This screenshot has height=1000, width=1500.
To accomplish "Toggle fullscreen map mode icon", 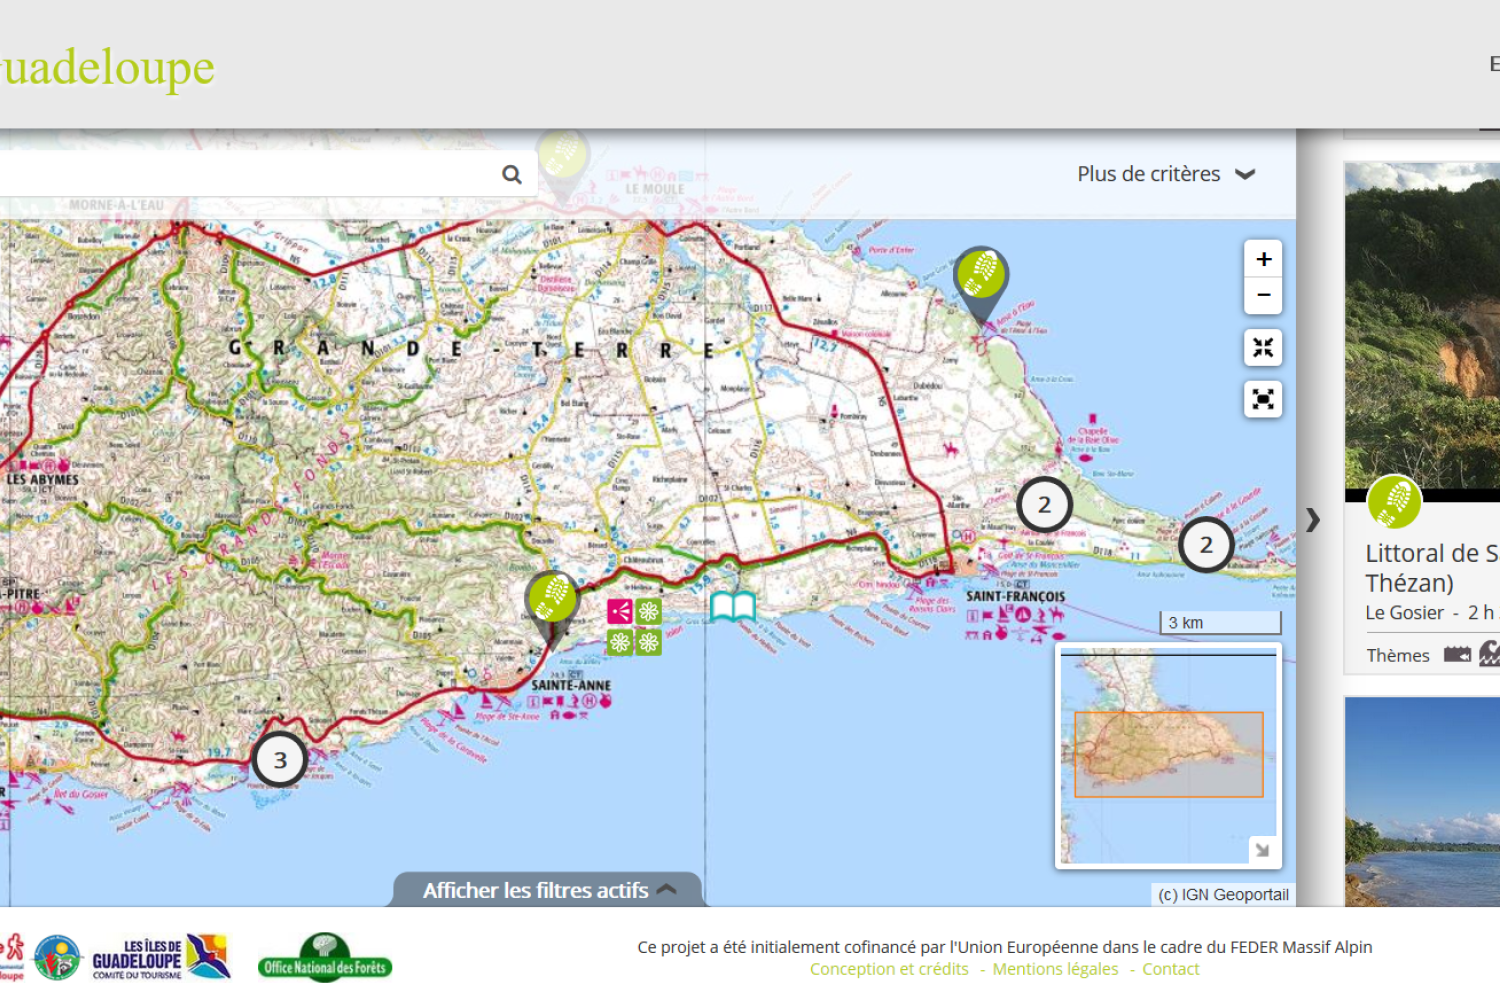I will (x=1264, y=399).
